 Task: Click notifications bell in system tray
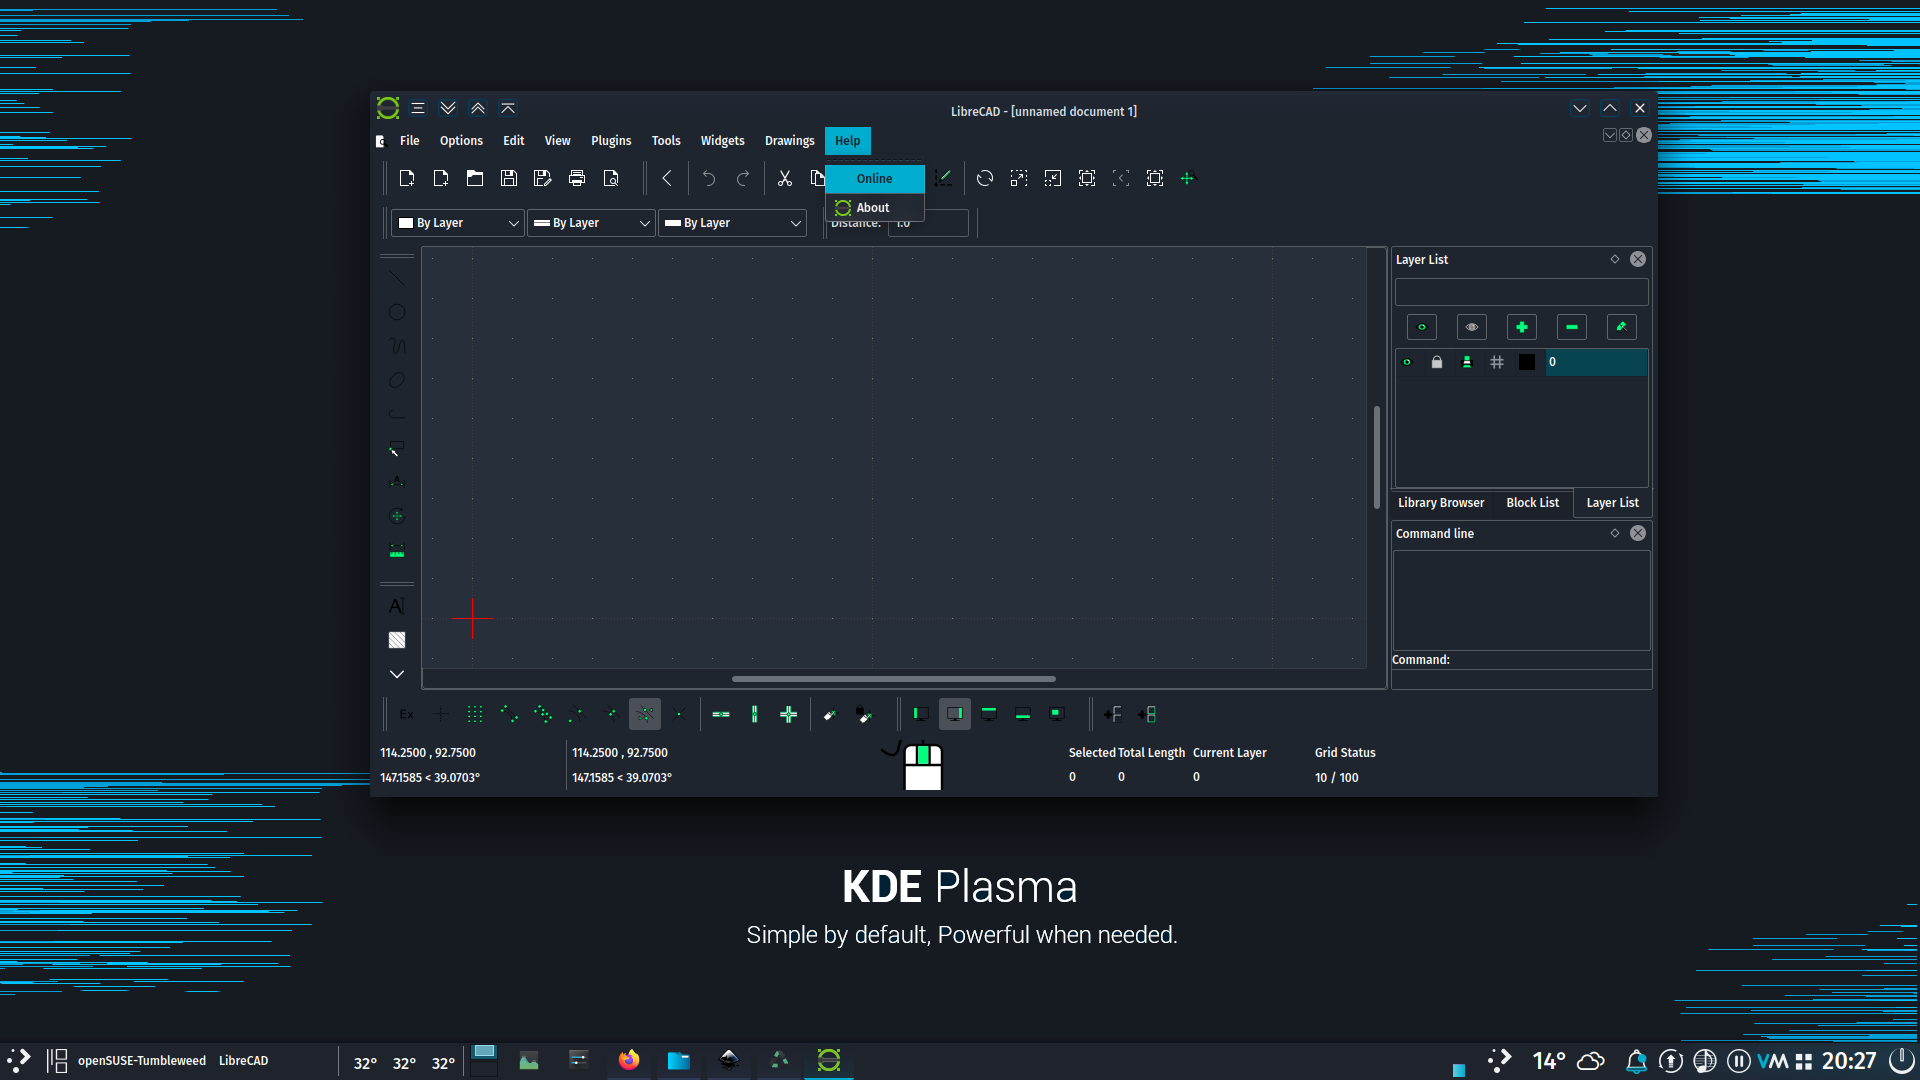pyautogui.click(x=1636, y=1060)
